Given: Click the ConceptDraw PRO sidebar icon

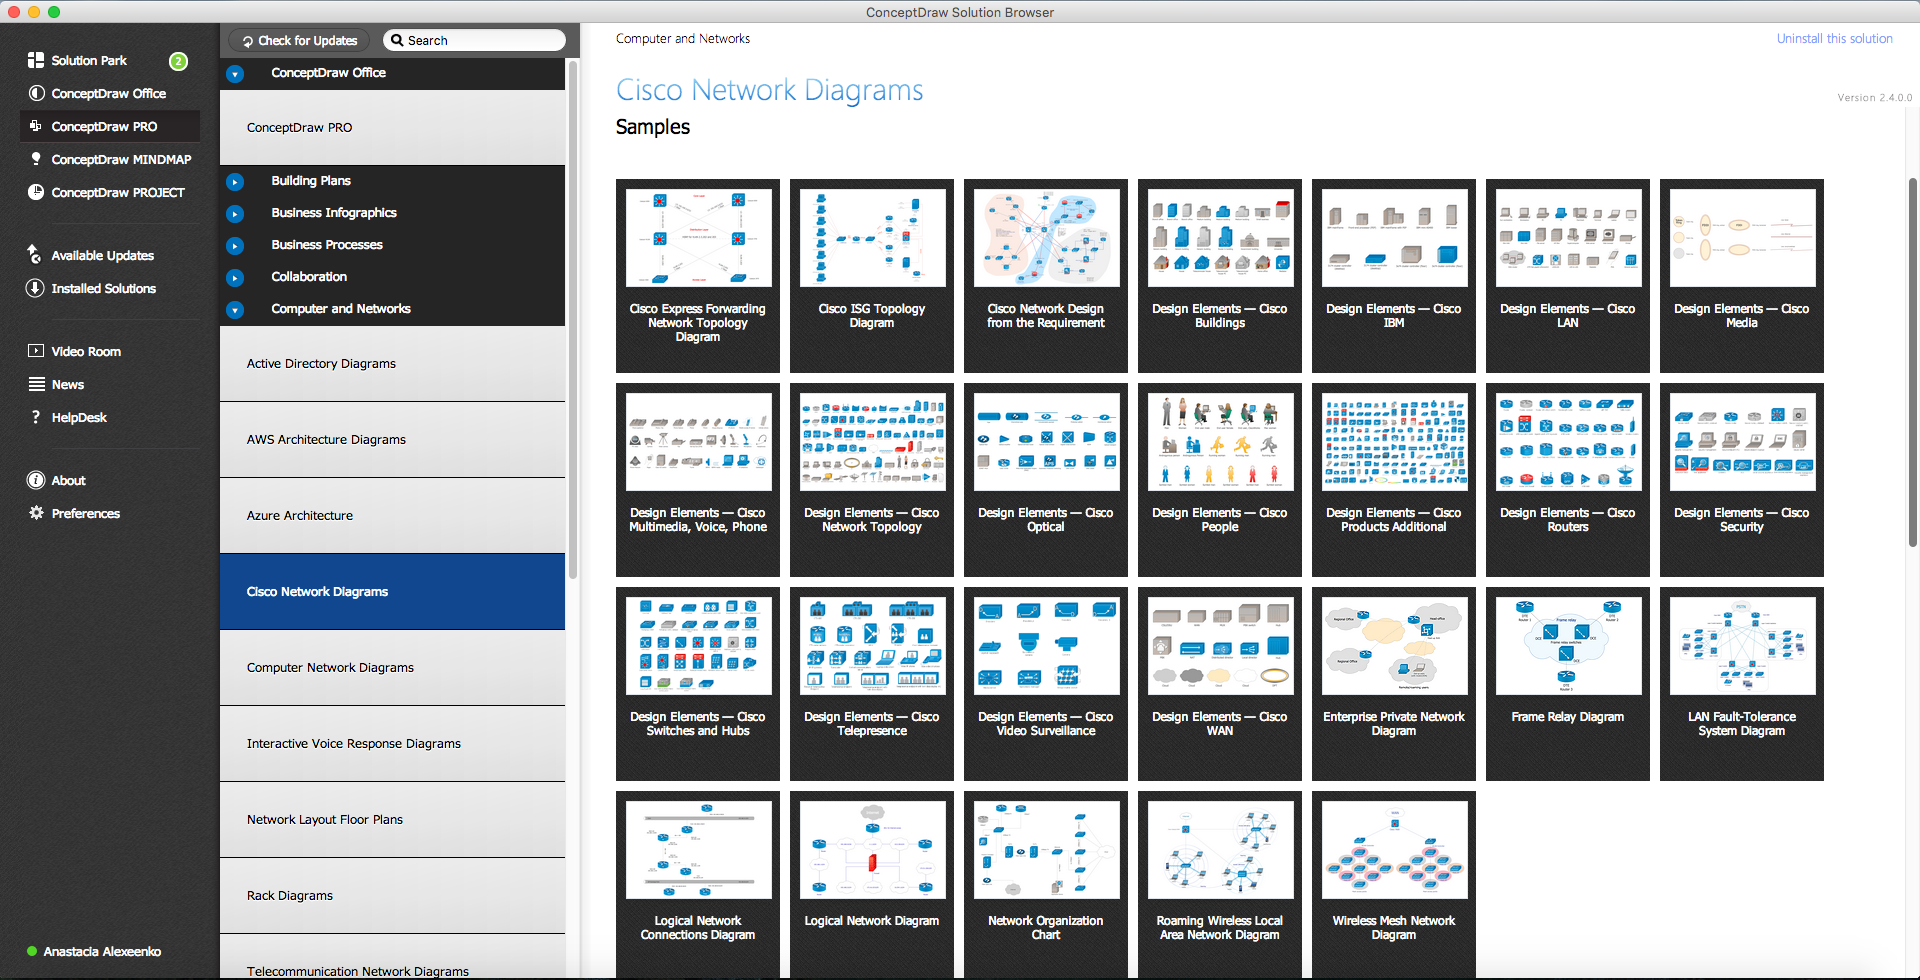Looking at the screenshot, I should coord(36,126).
